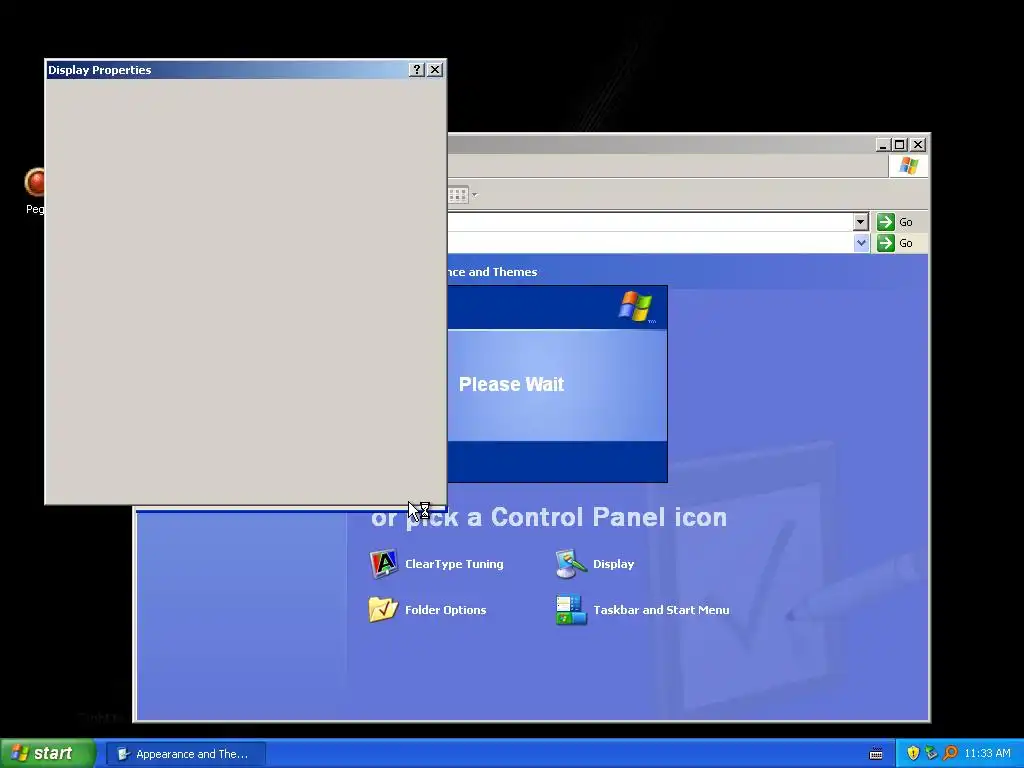Click the orange magnifier tray icon

tap(950, 753)
